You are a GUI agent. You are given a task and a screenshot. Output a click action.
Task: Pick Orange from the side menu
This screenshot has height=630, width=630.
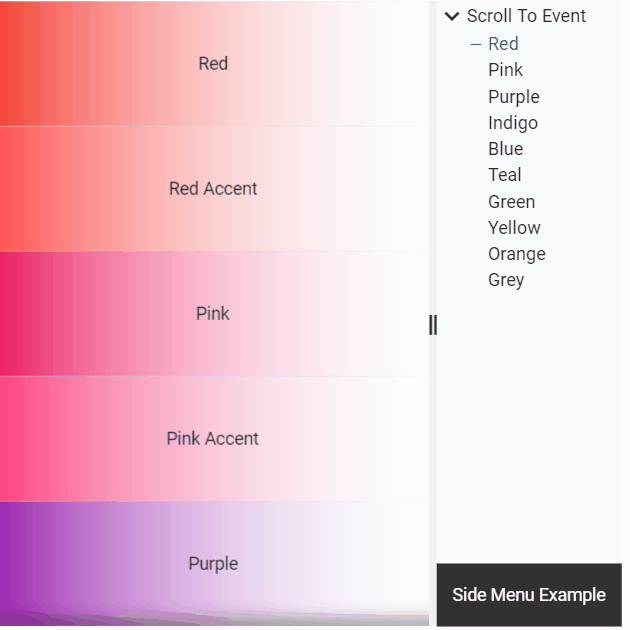516,254
